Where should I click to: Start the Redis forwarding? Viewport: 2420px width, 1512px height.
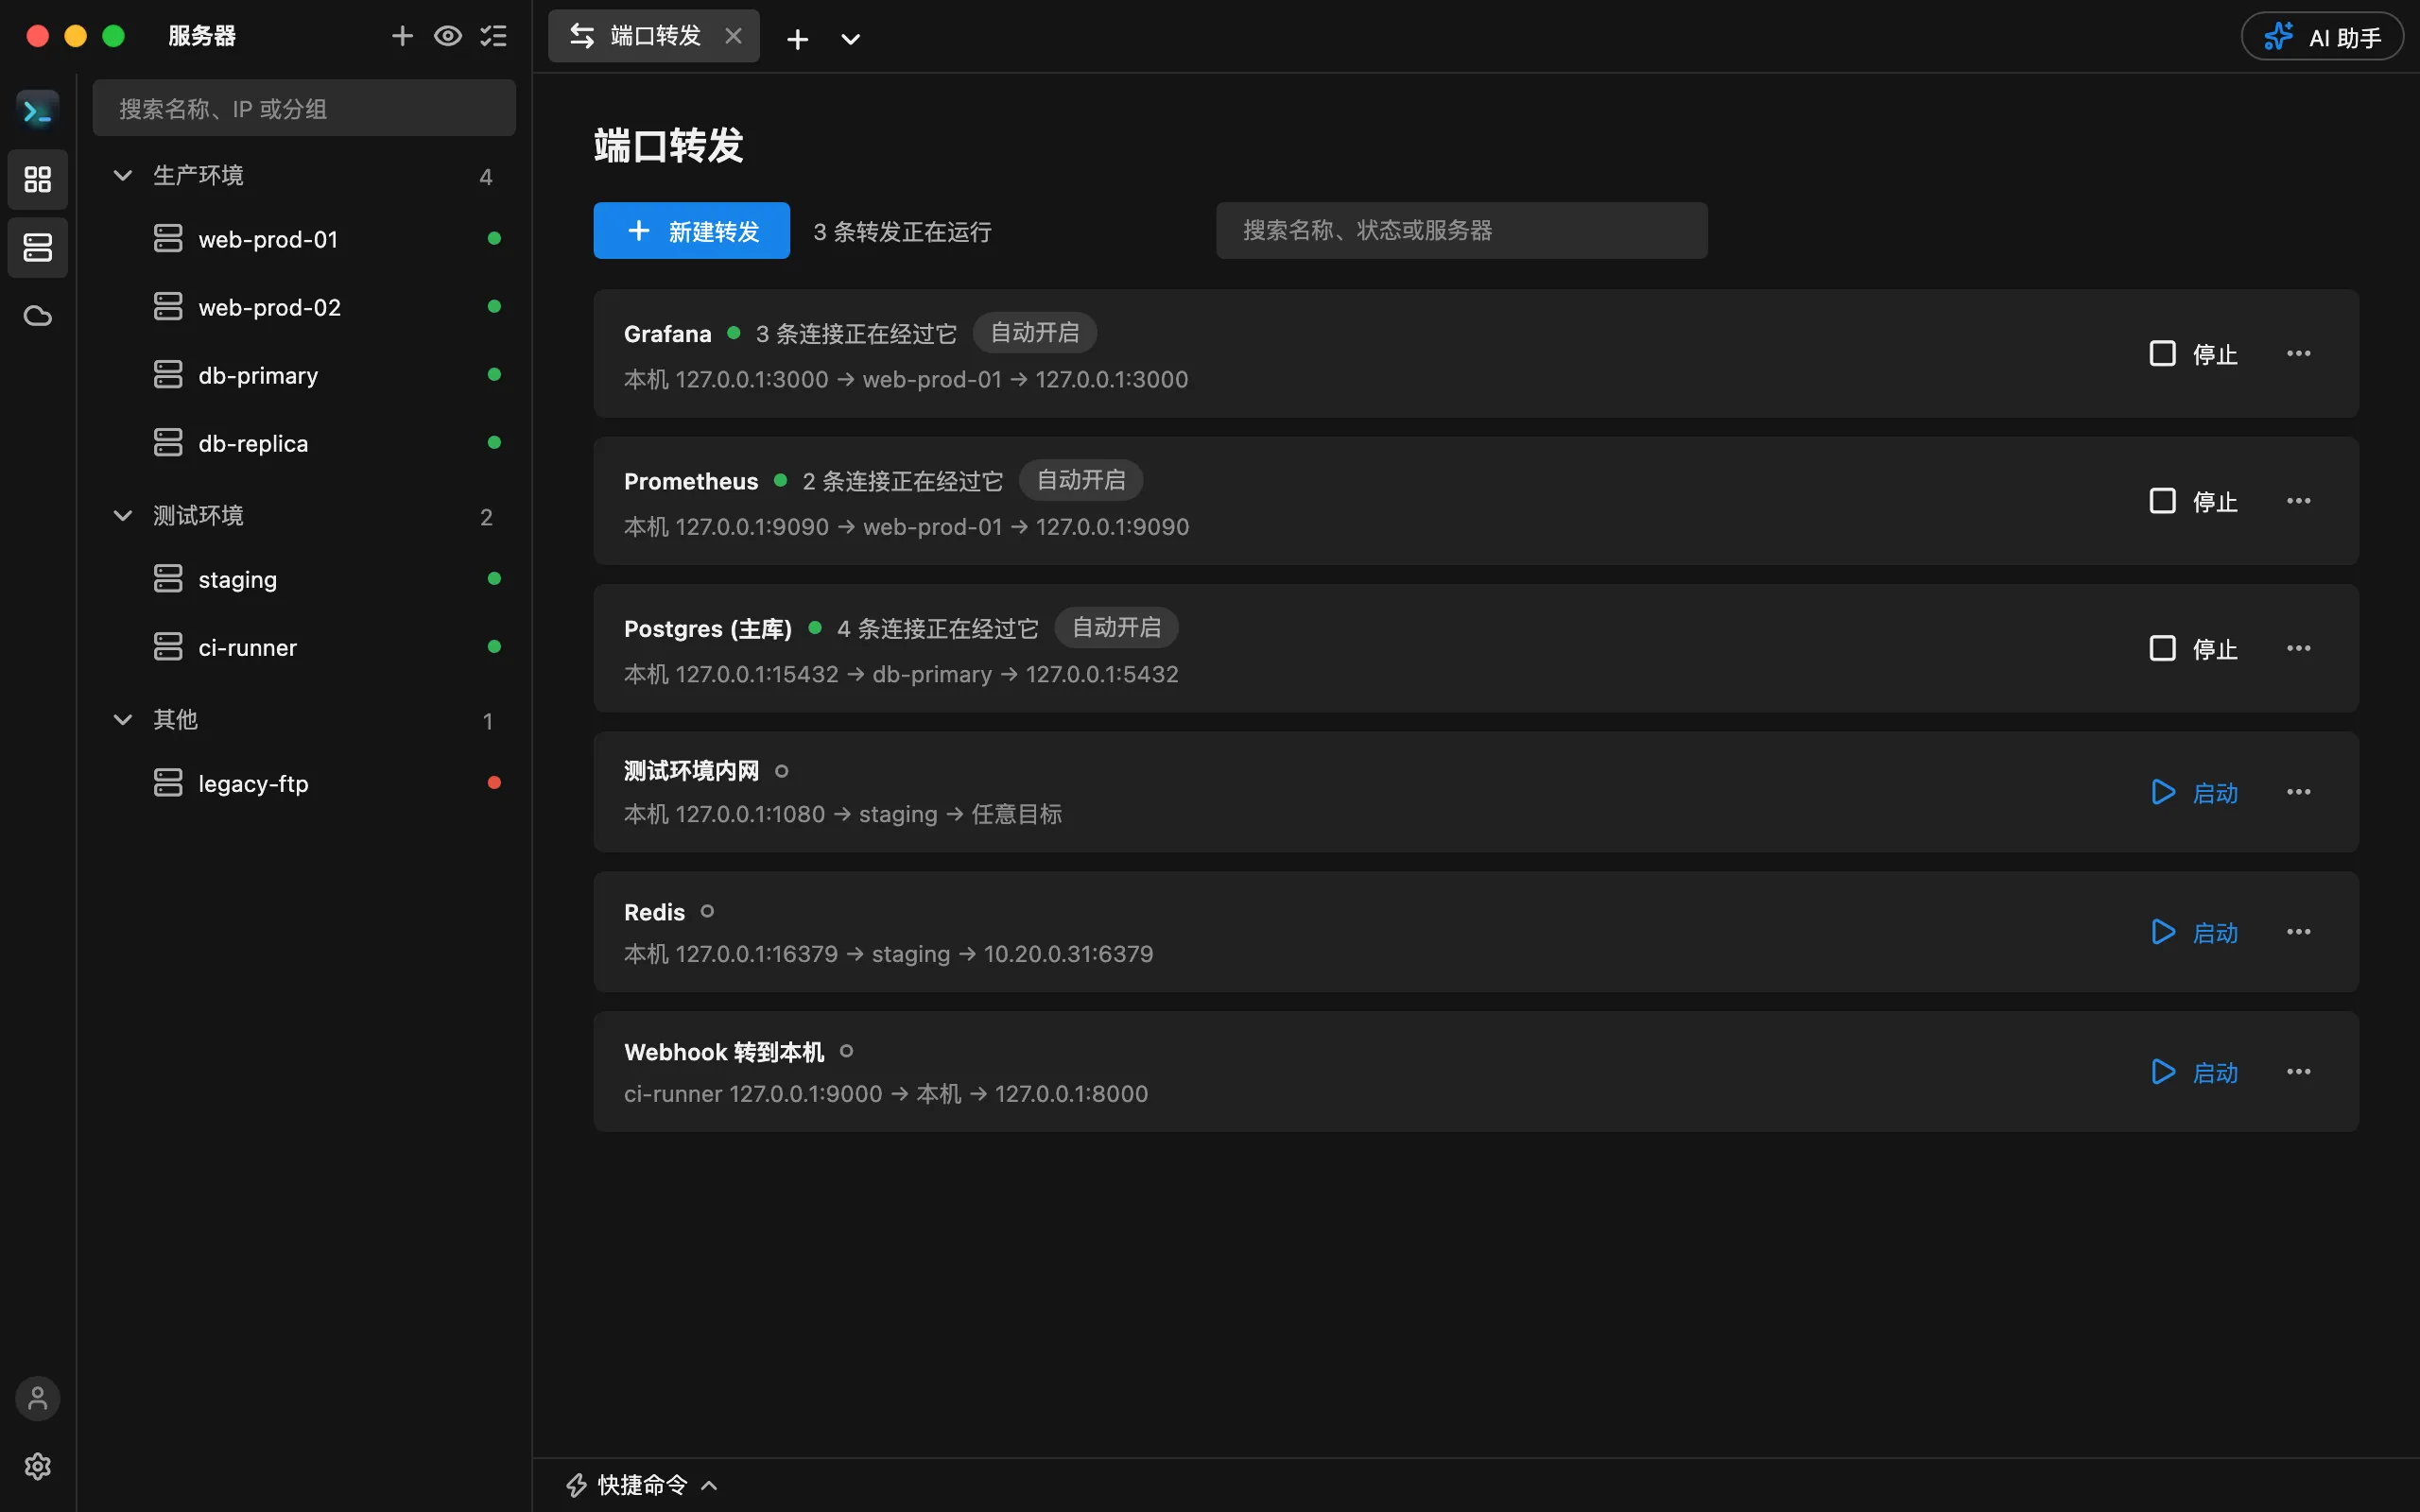point(2193,932)
